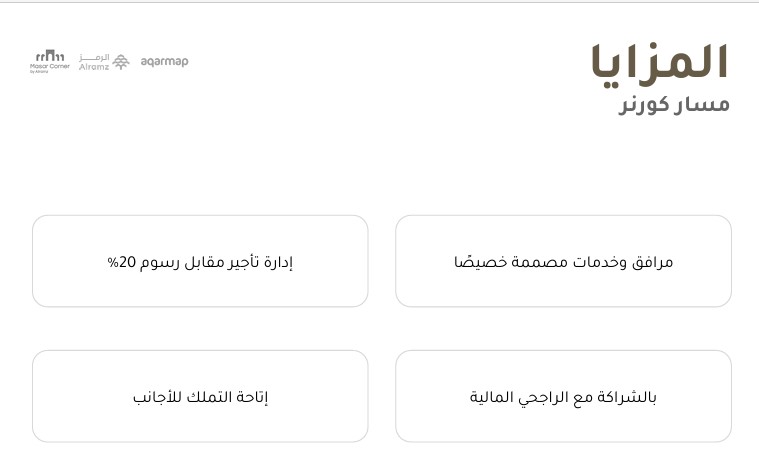Select the بالشراكة مع الراجحي المالية card
759x462 pixels.
point(563,396)
